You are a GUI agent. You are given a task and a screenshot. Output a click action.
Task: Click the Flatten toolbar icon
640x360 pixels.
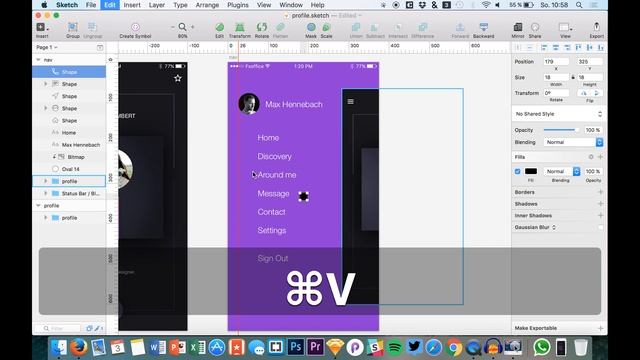point(280,27)
